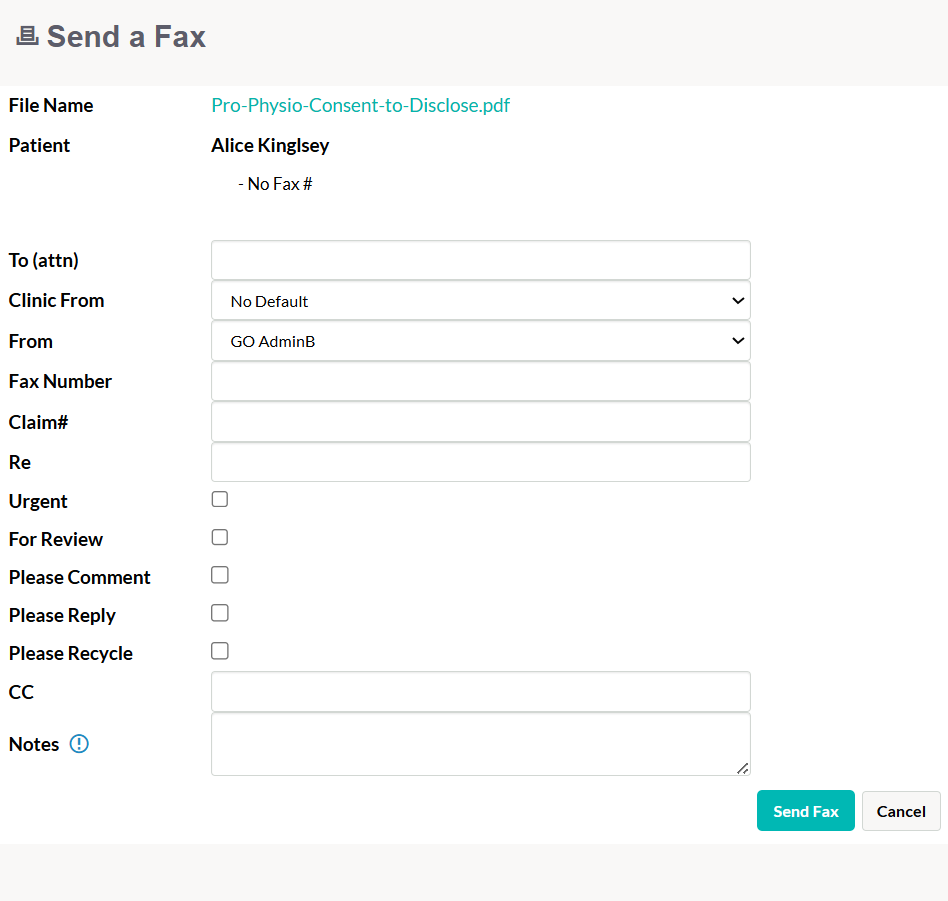Viewport: 948px width, 901px height.
Task: Open the Pro-Physio-Consent-to-Disclose.pdf link
Action: (360, 105)
